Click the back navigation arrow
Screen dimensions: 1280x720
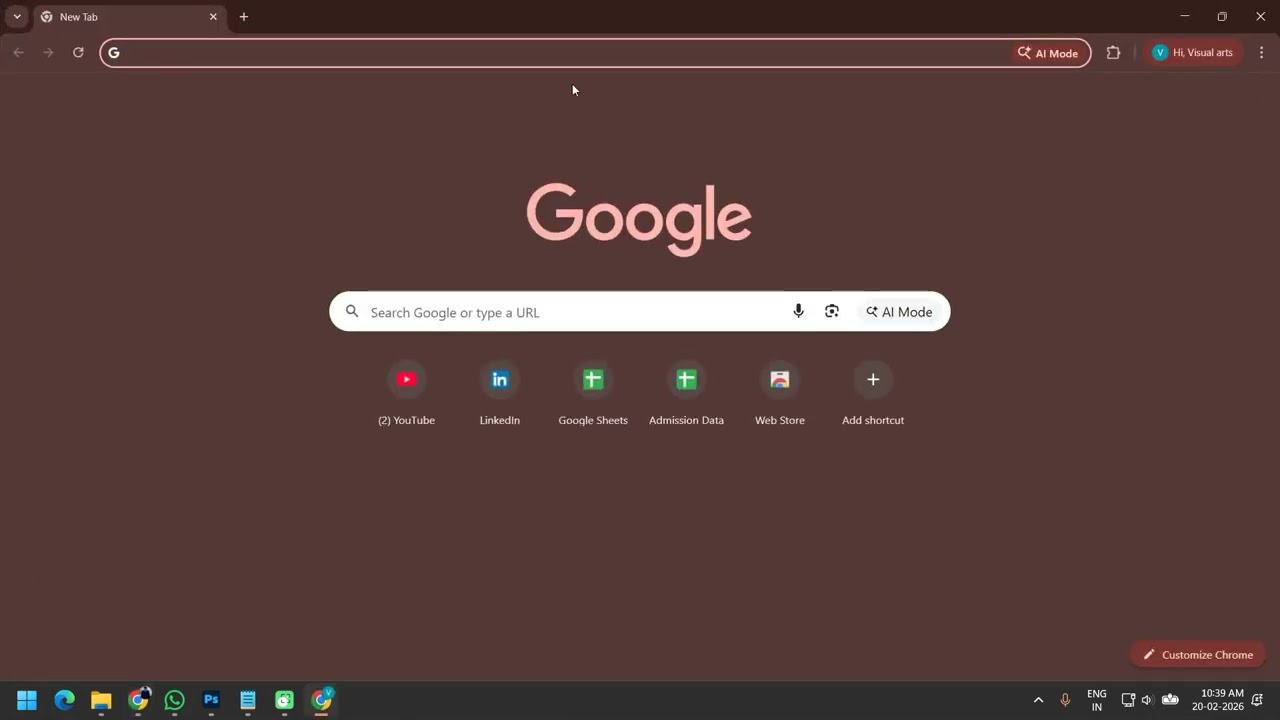tap(18, 52)
